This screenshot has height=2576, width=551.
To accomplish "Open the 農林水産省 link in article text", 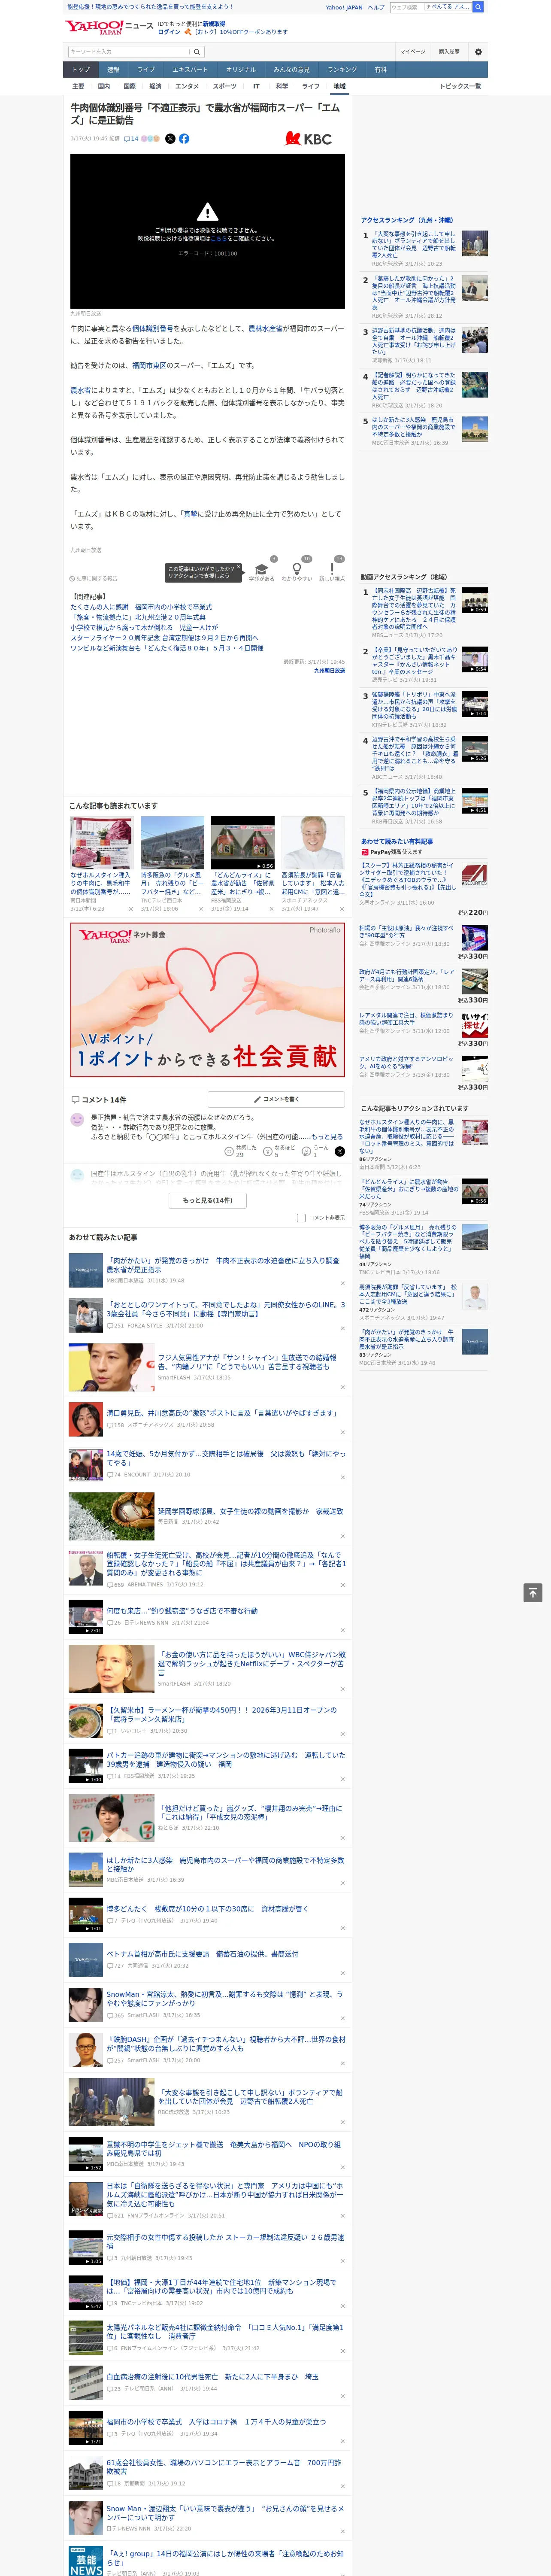I will pyautogui.click(x=265, y=328).
